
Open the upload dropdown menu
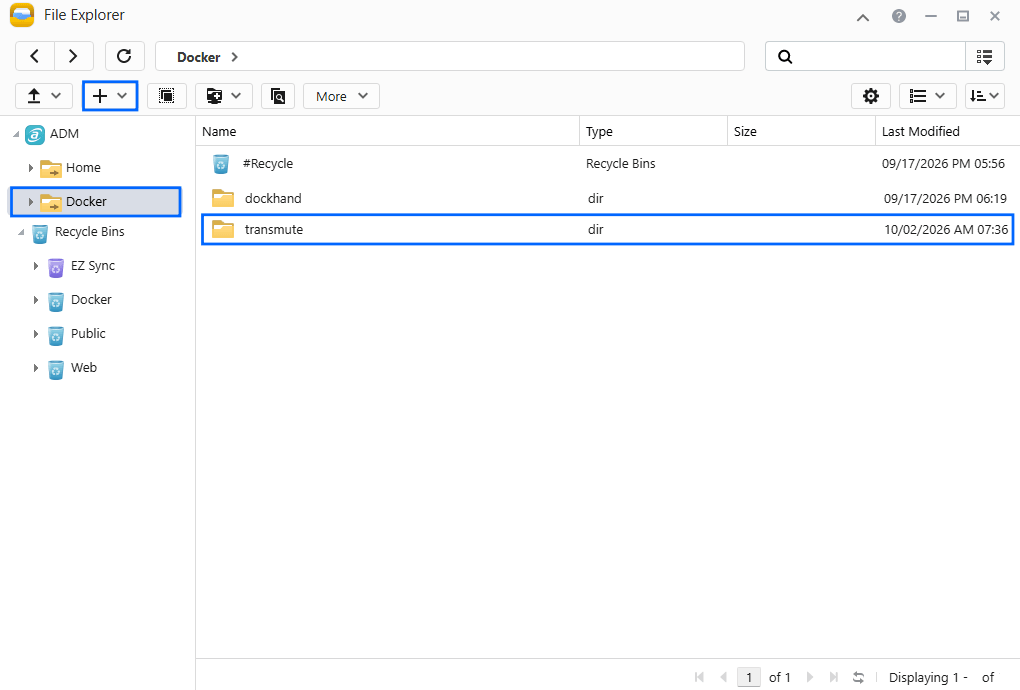[x=44, y=96]
